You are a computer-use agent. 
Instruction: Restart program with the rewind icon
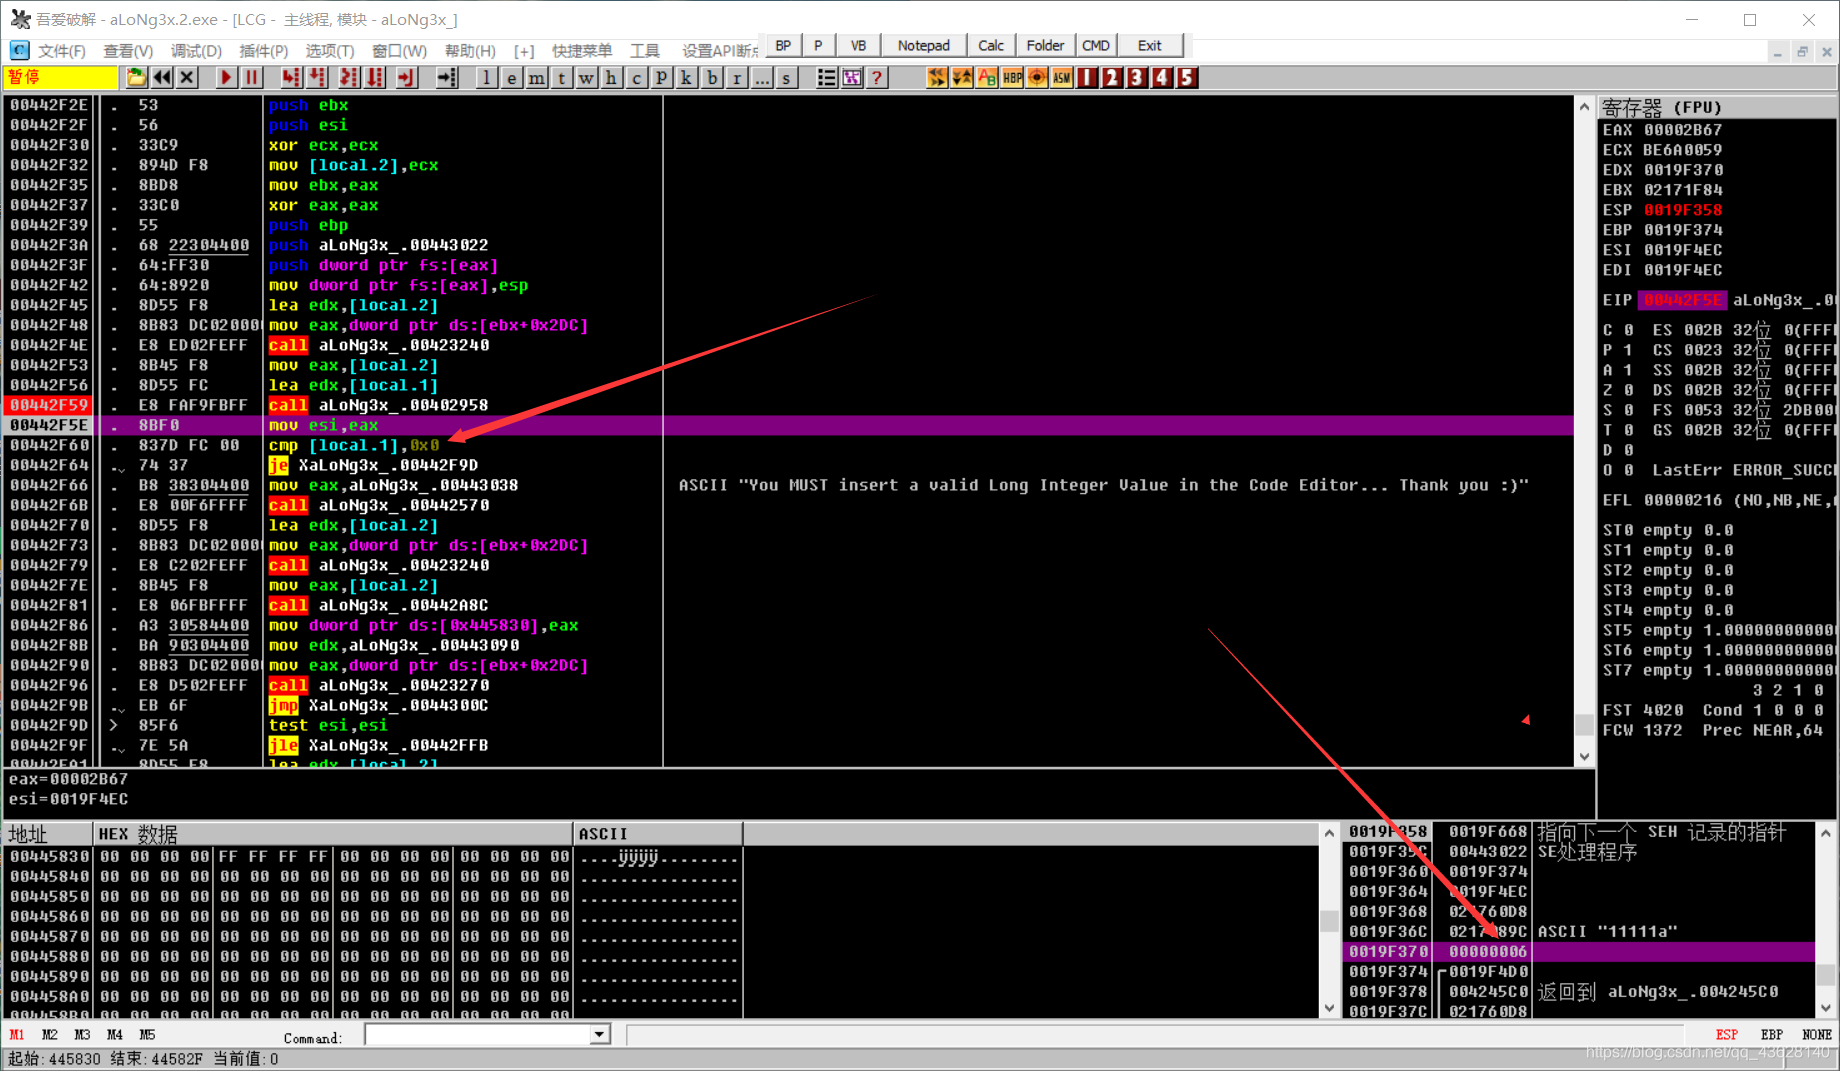click(161, 77)
